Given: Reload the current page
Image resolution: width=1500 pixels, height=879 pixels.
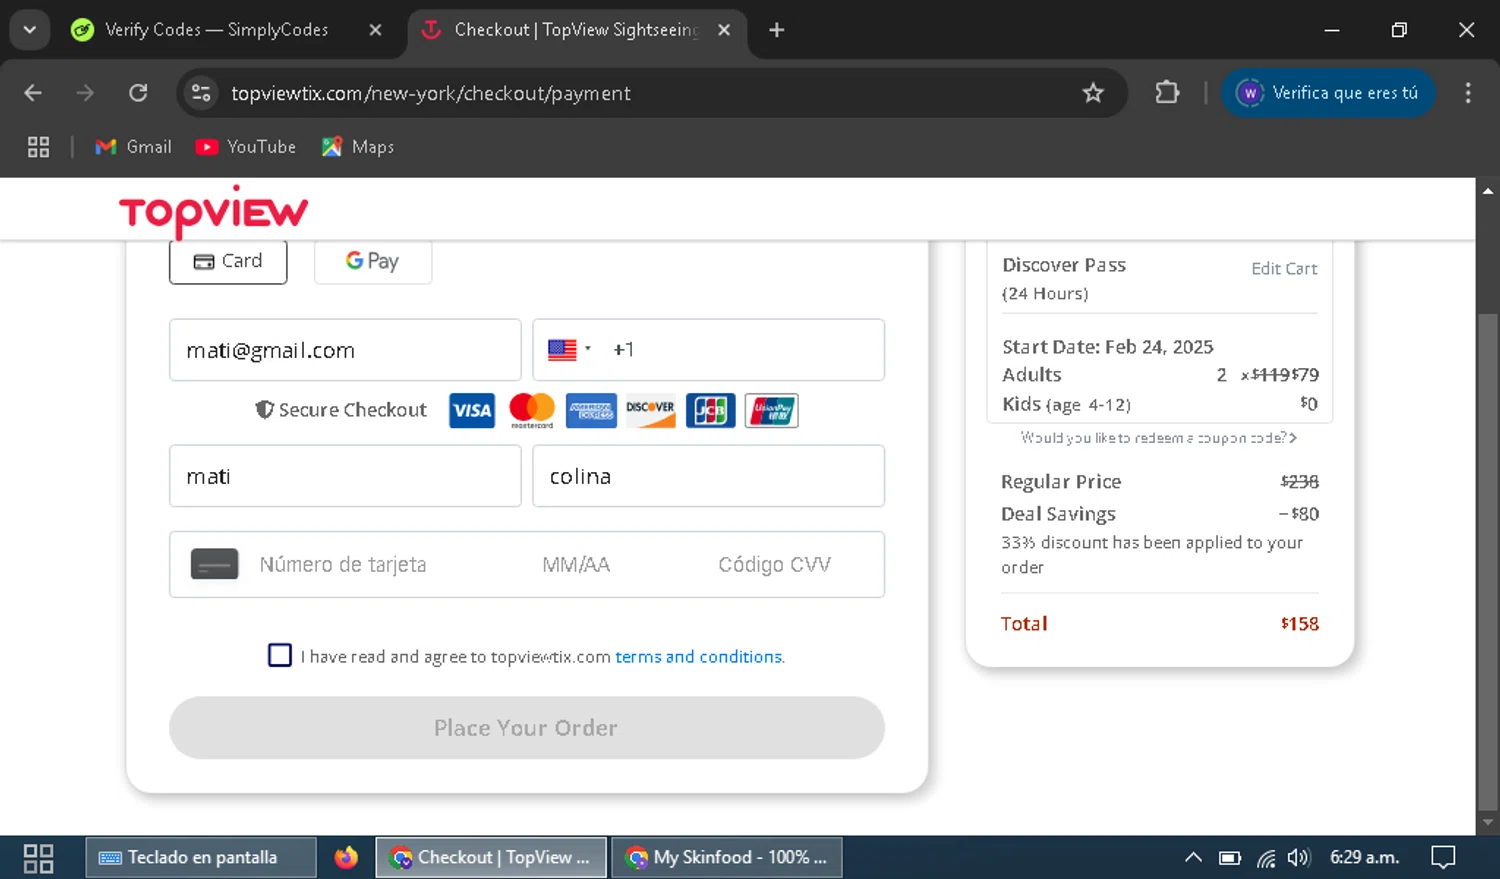Looking at the screenshot, I should click(138, 93).
